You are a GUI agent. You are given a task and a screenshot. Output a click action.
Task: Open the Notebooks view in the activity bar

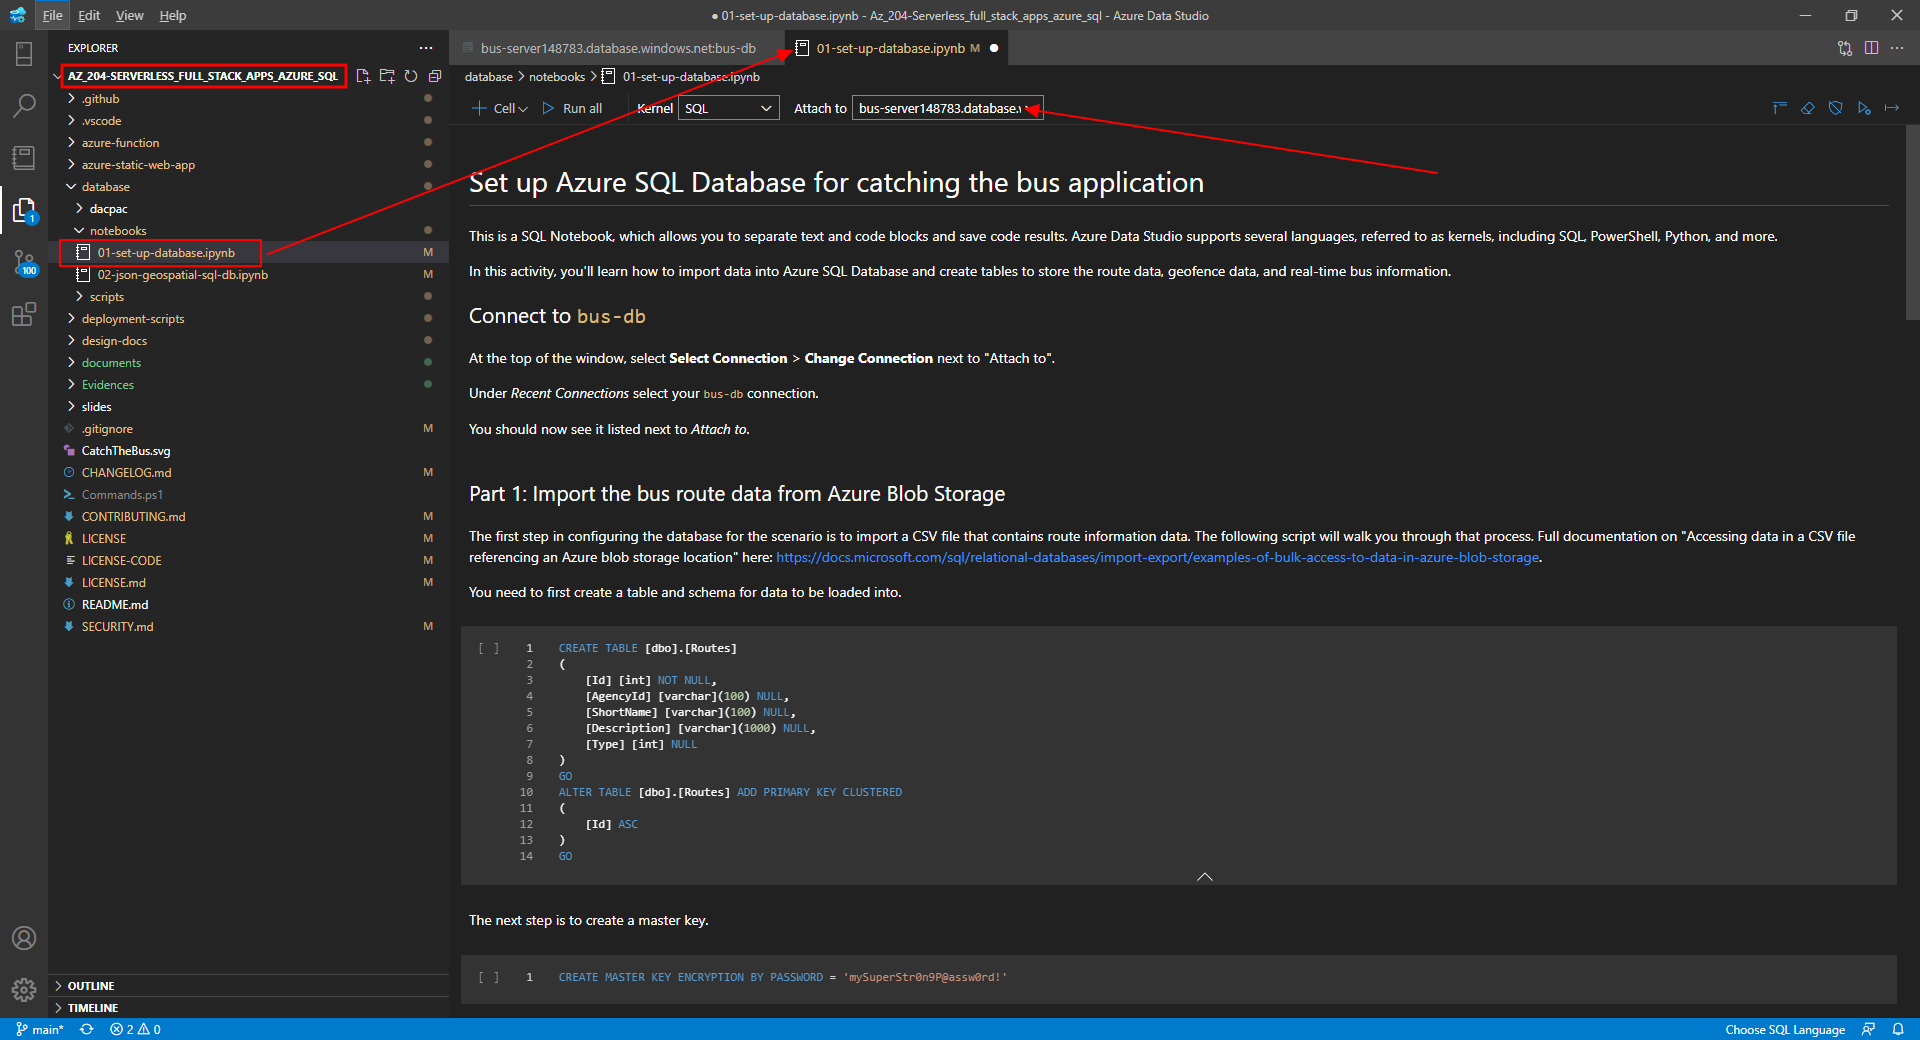tap(24, 158)
